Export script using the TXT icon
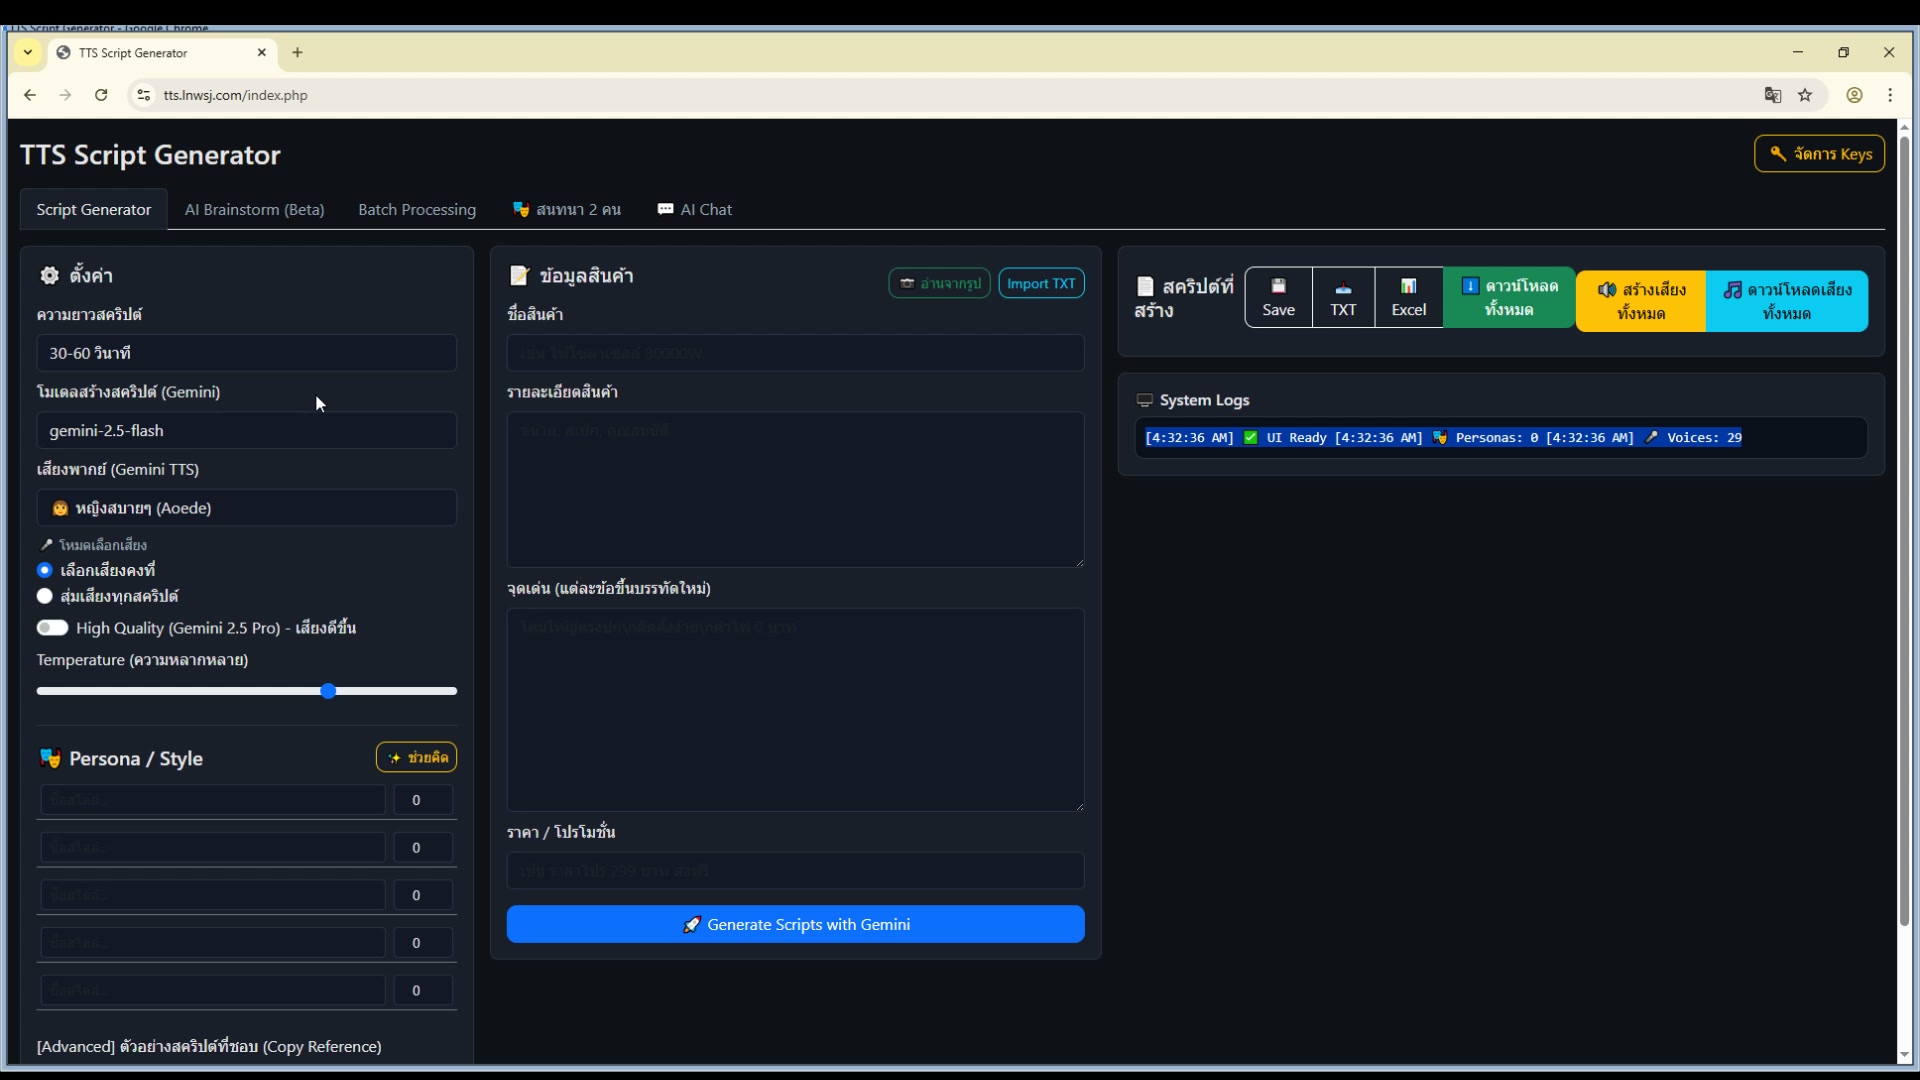 tap(1343, 297)
